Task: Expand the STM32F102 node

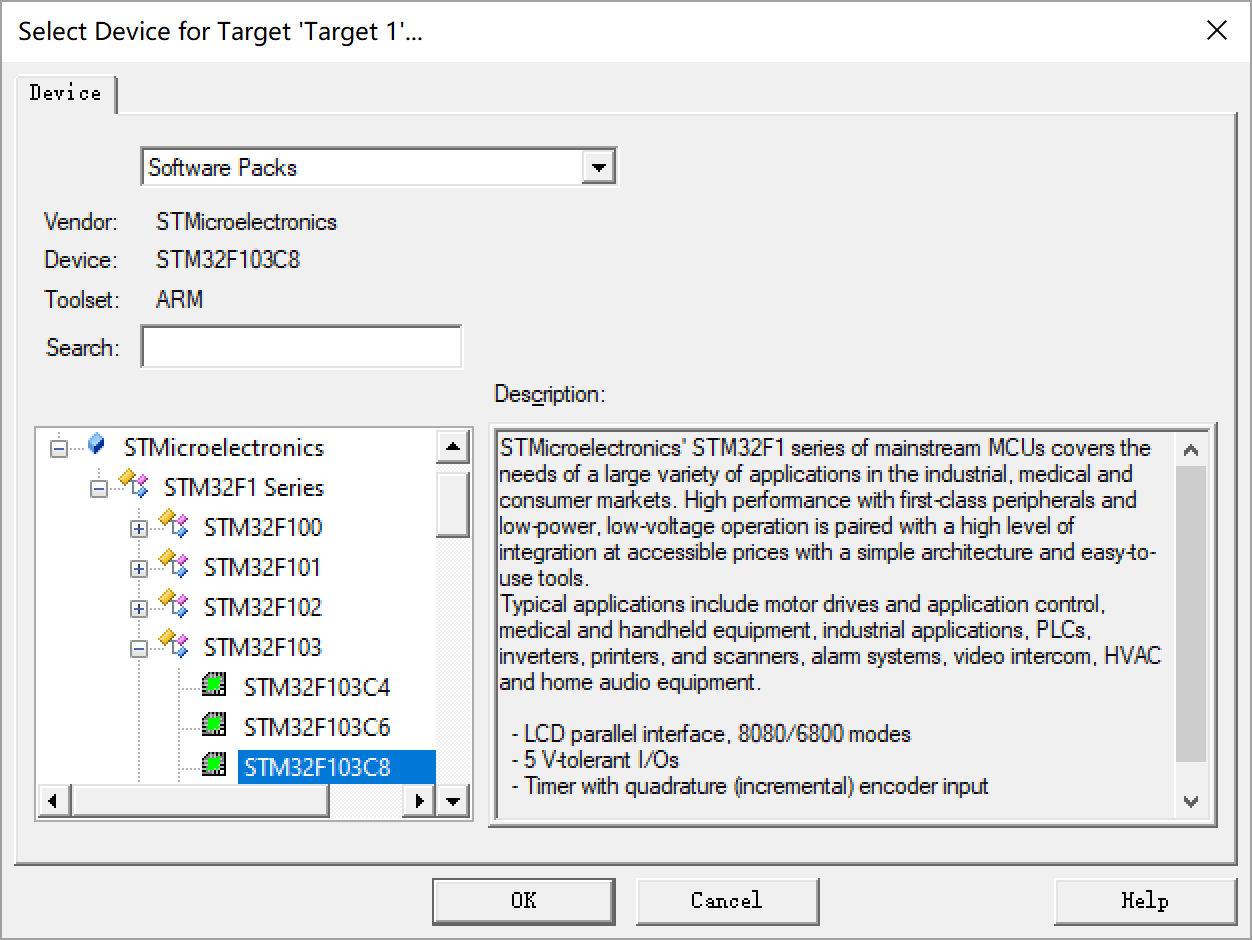Action: pos(139,609)
